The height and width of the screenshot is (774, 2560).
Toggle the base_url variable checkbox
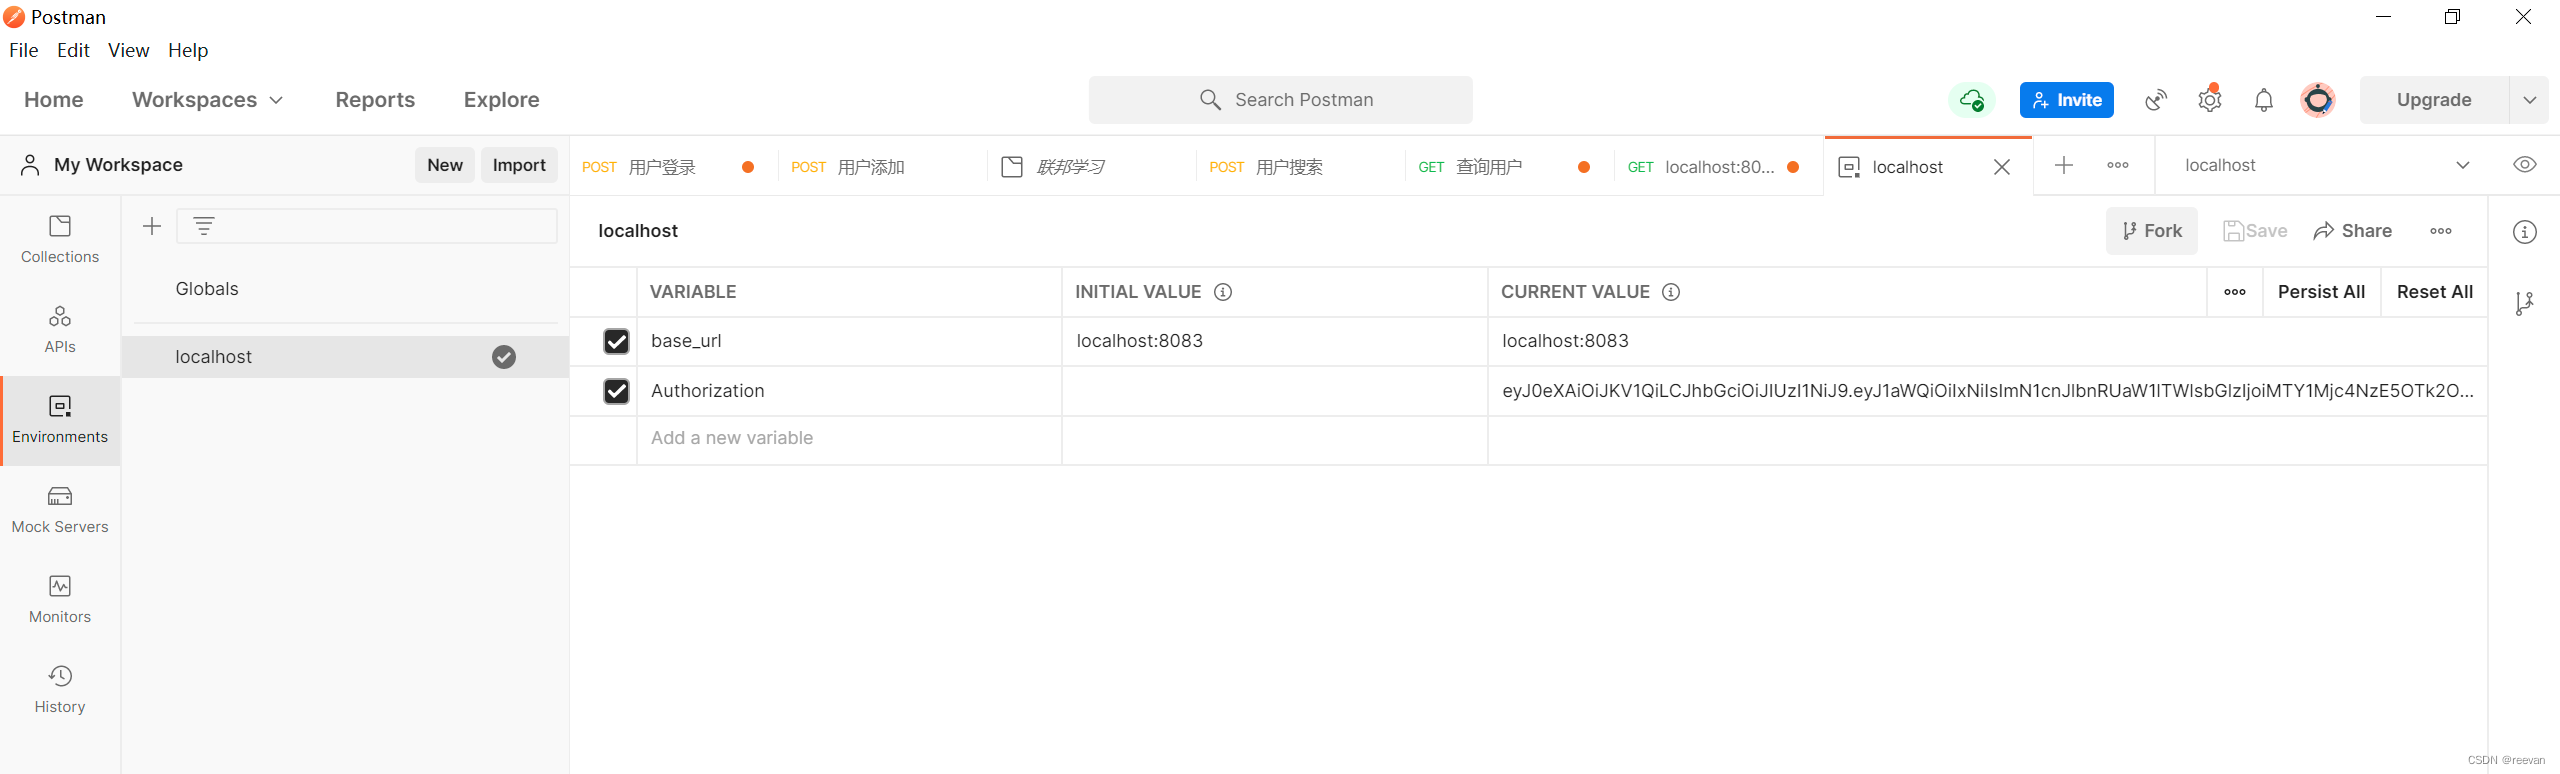click(x=617, y=342)
